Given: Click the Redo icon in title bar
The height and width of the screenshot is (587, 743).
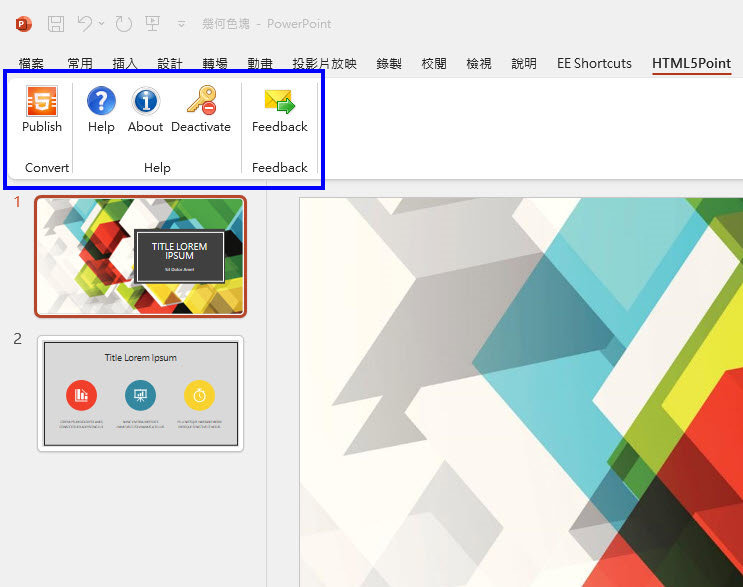Looking at the screenshot, I should [123, 23].
